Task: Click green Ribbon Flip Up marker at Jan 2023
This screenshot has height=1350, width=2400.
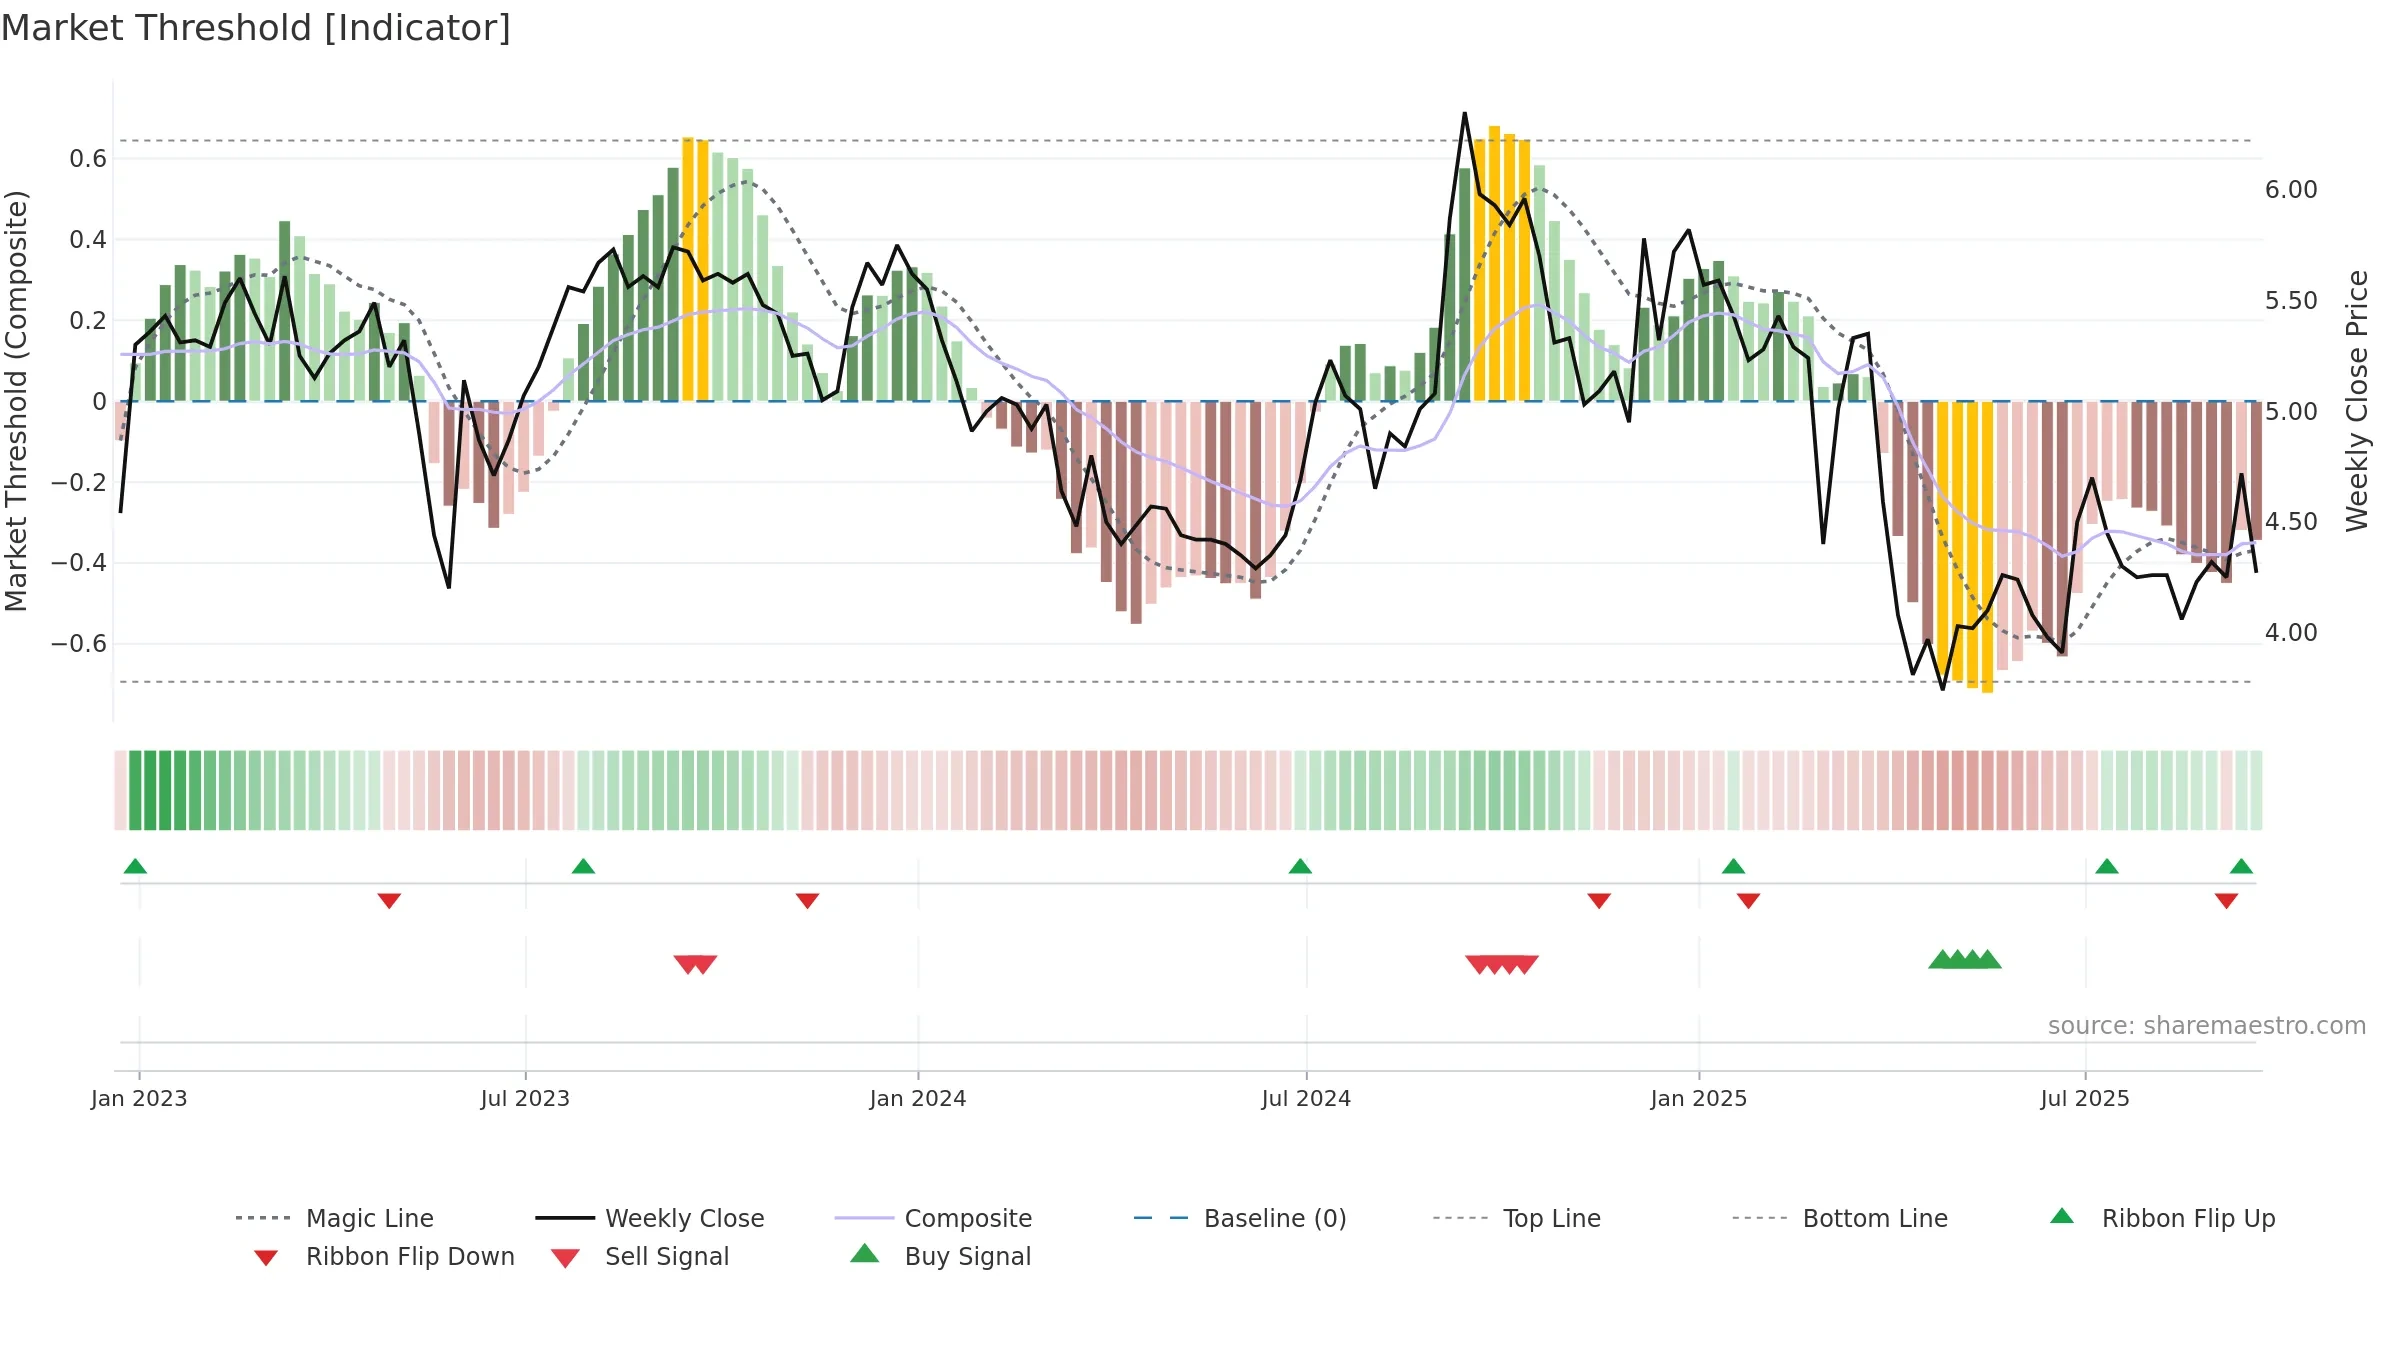Action: [x=135, y=866]
